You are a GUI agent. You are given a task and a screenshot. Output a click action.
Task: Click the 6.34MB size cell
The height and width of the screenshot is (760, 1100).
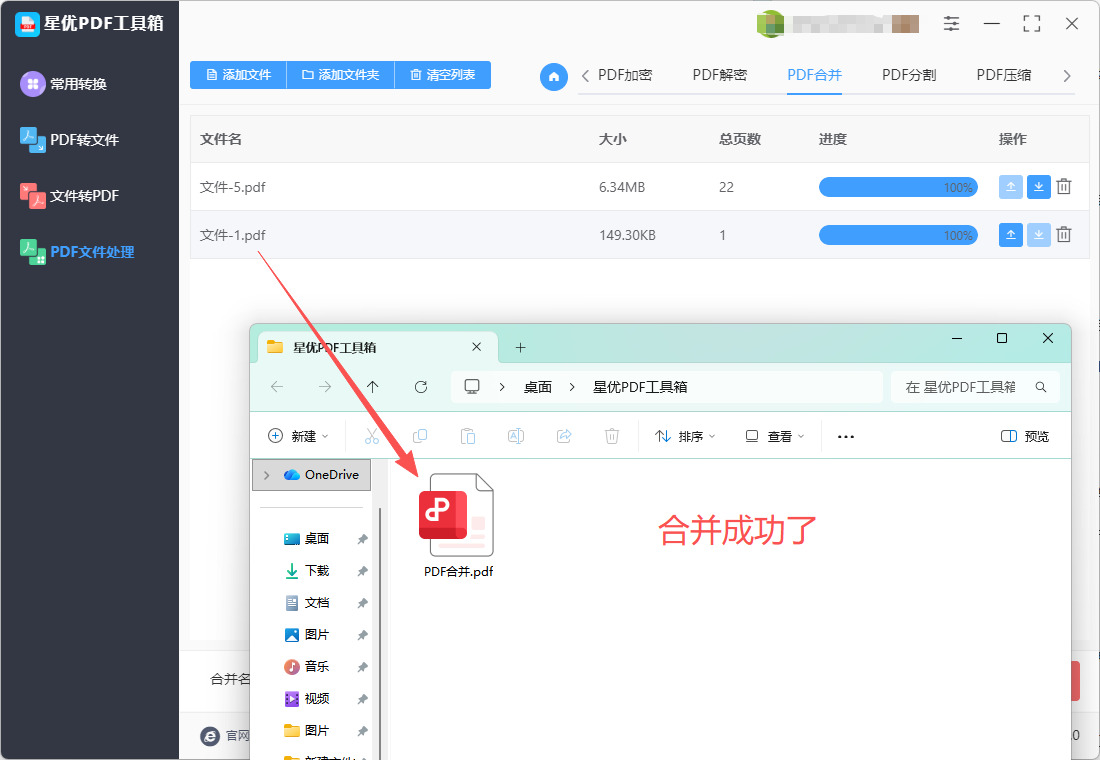pos(622,187)
